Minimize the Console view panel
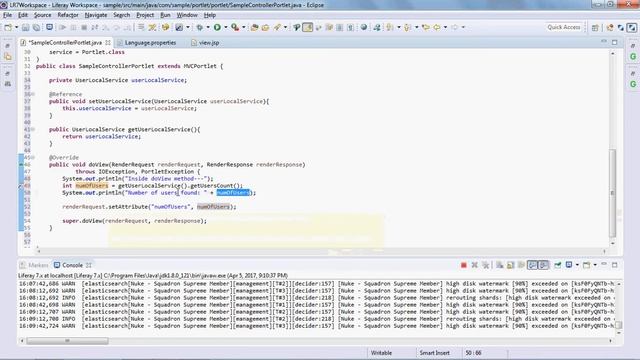 tap(604, 264)
